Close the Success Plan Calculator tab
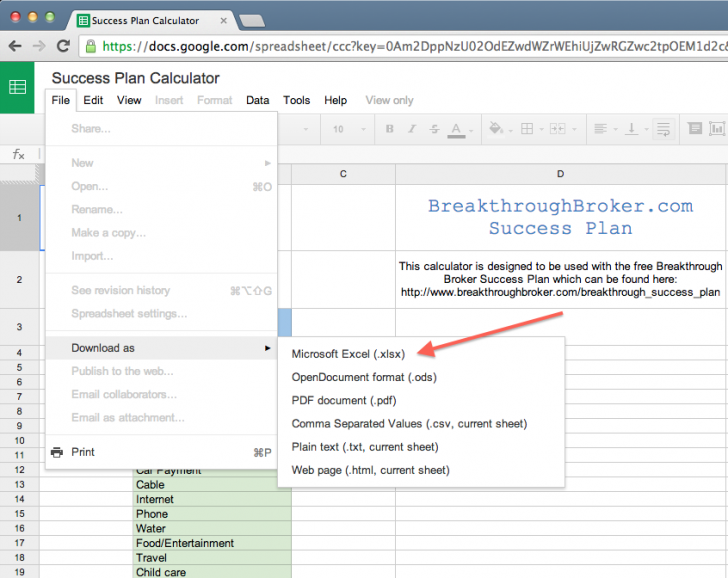728x578 pixels. pyautogui.click(x=223, y=20)
